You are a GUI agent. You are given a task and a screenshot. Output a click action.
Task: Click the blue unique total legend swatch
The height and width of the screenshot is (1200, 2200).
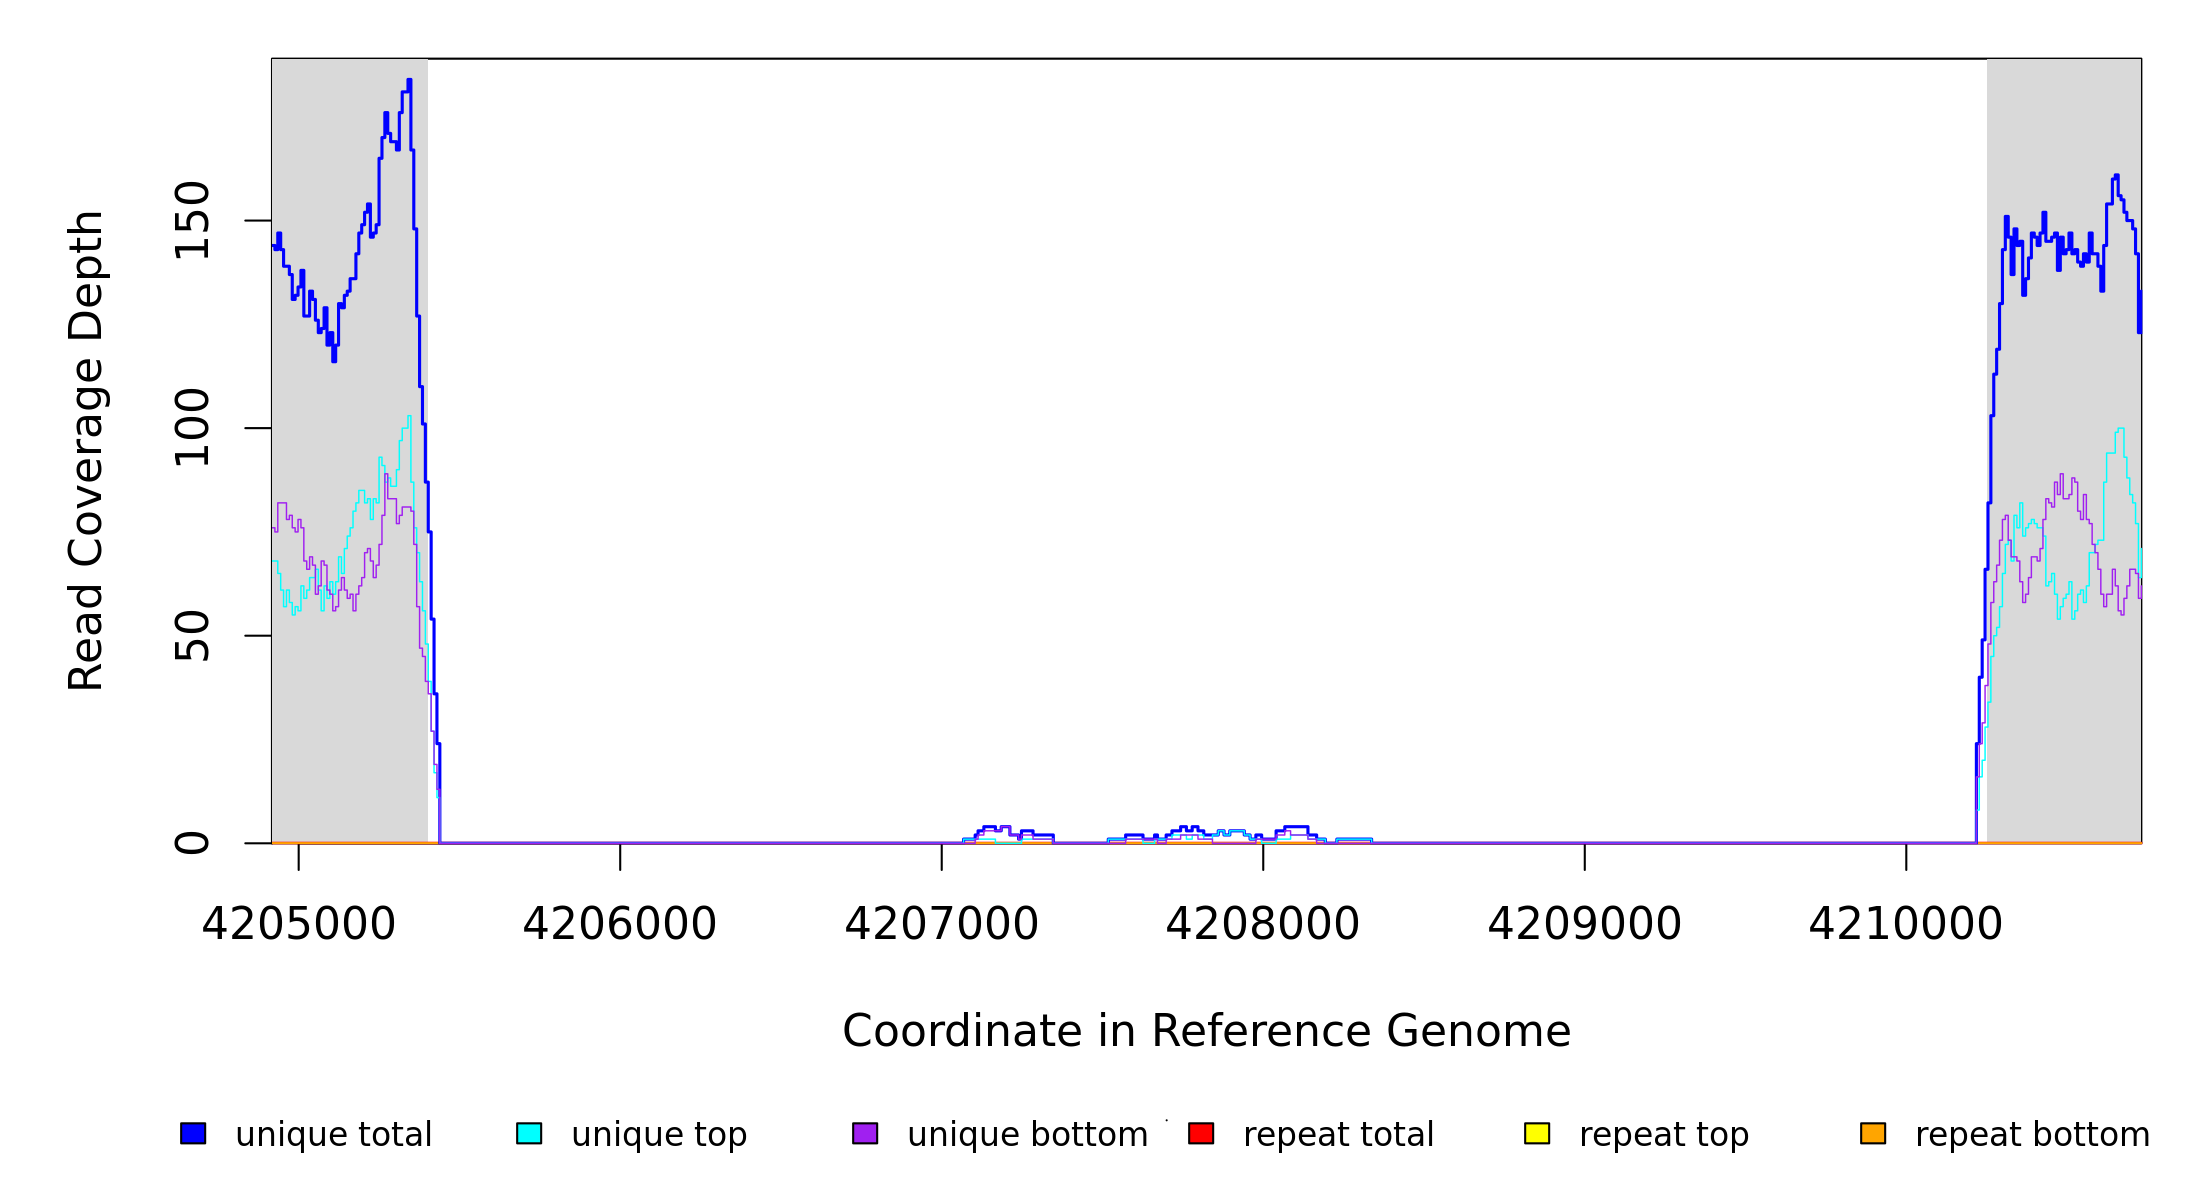pyautogui.click(x=193, y=1133)
